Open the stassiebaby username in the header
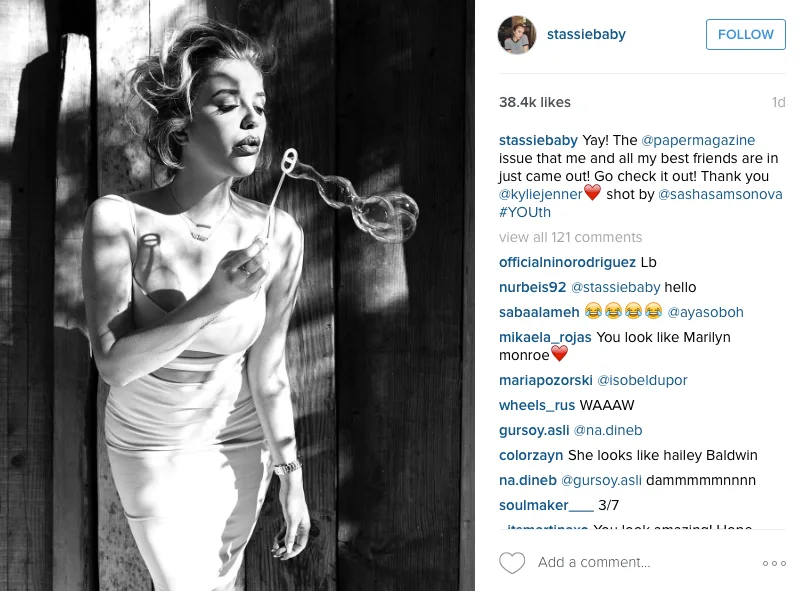 (586, 34)
